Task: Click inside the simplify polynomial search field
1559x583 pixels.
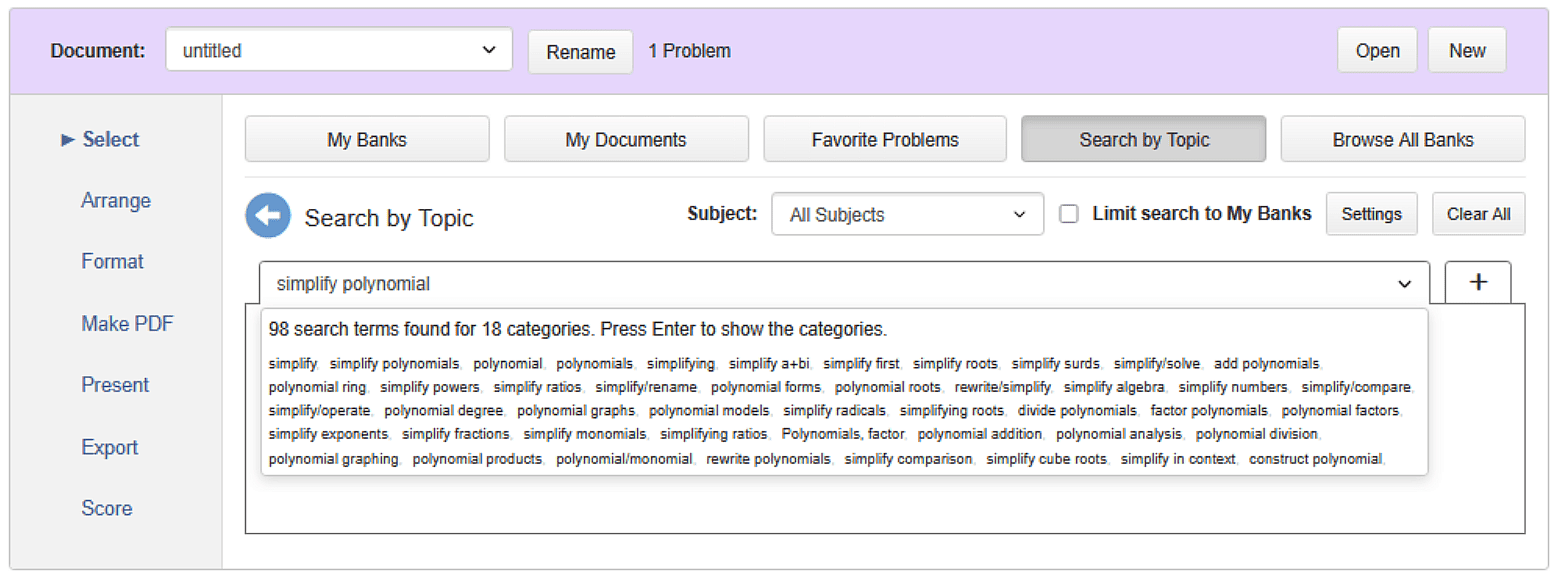Action: click(x=700, y=283)
